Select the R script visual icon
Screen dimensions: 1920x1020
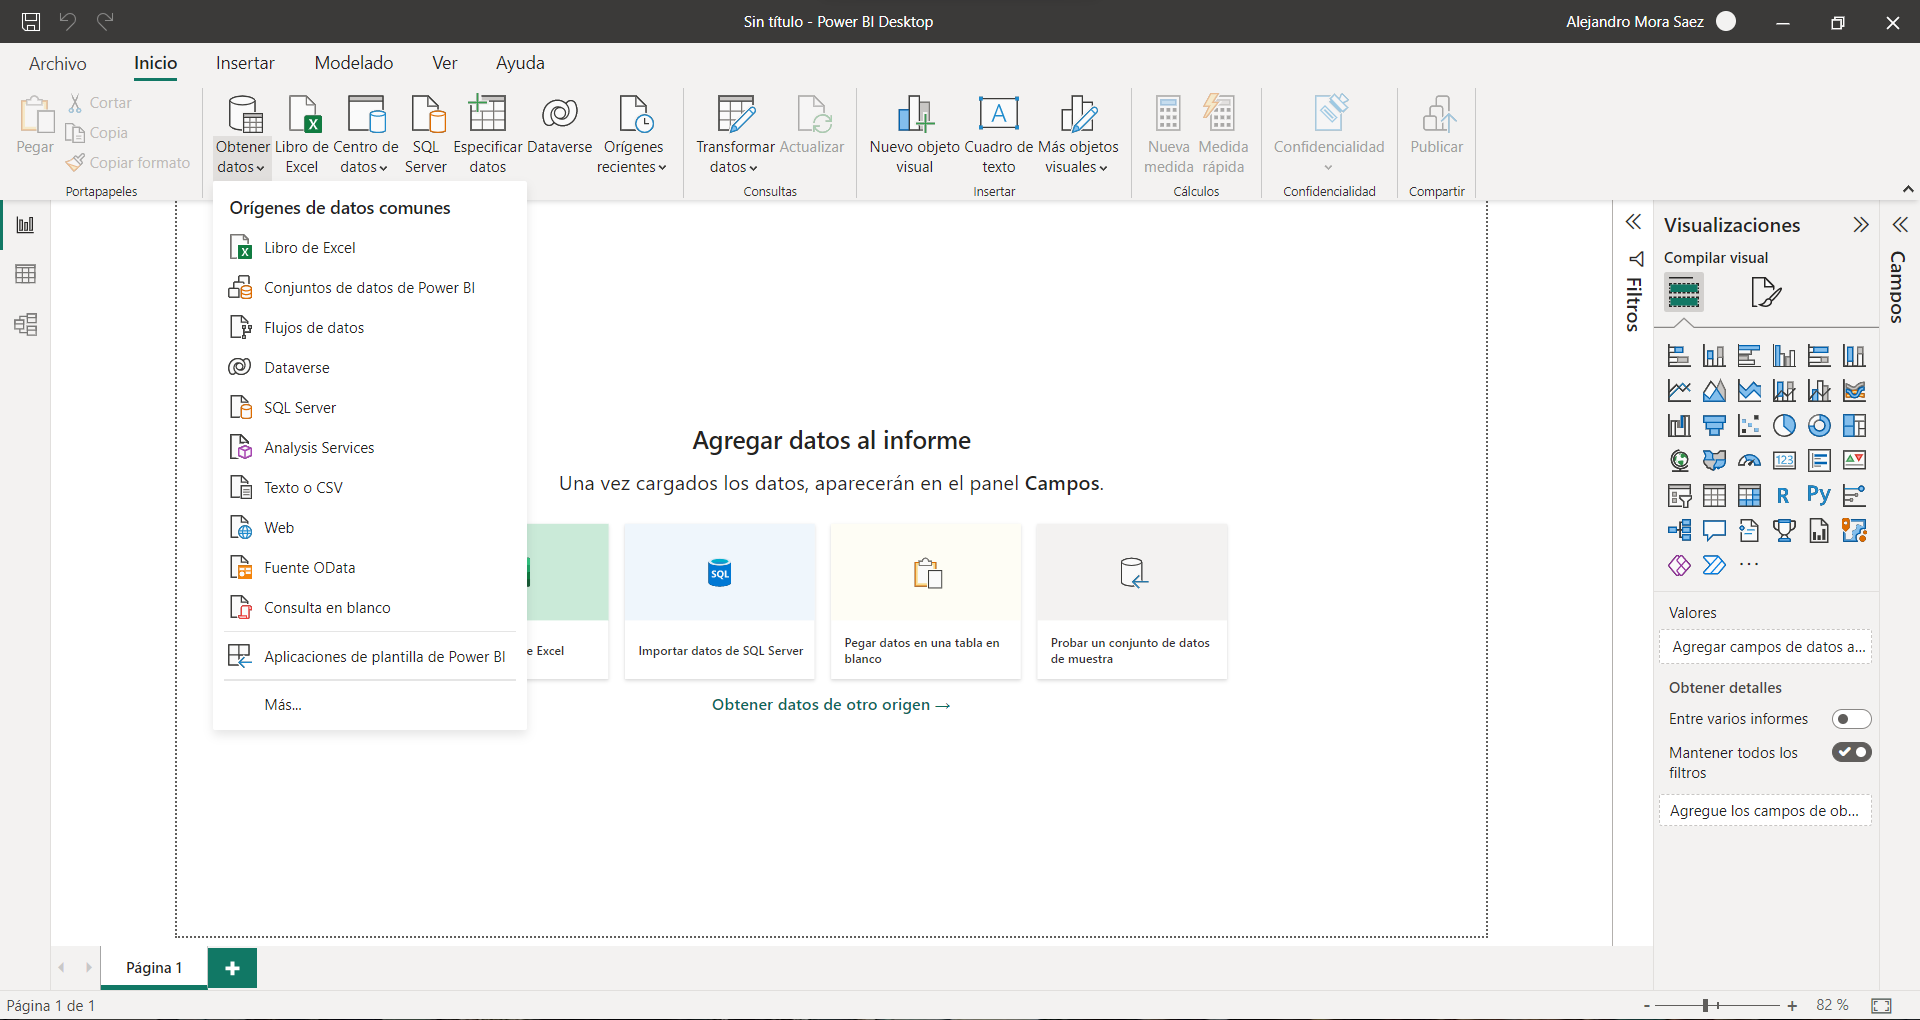pyautogui.click(x=1783, y=495)
